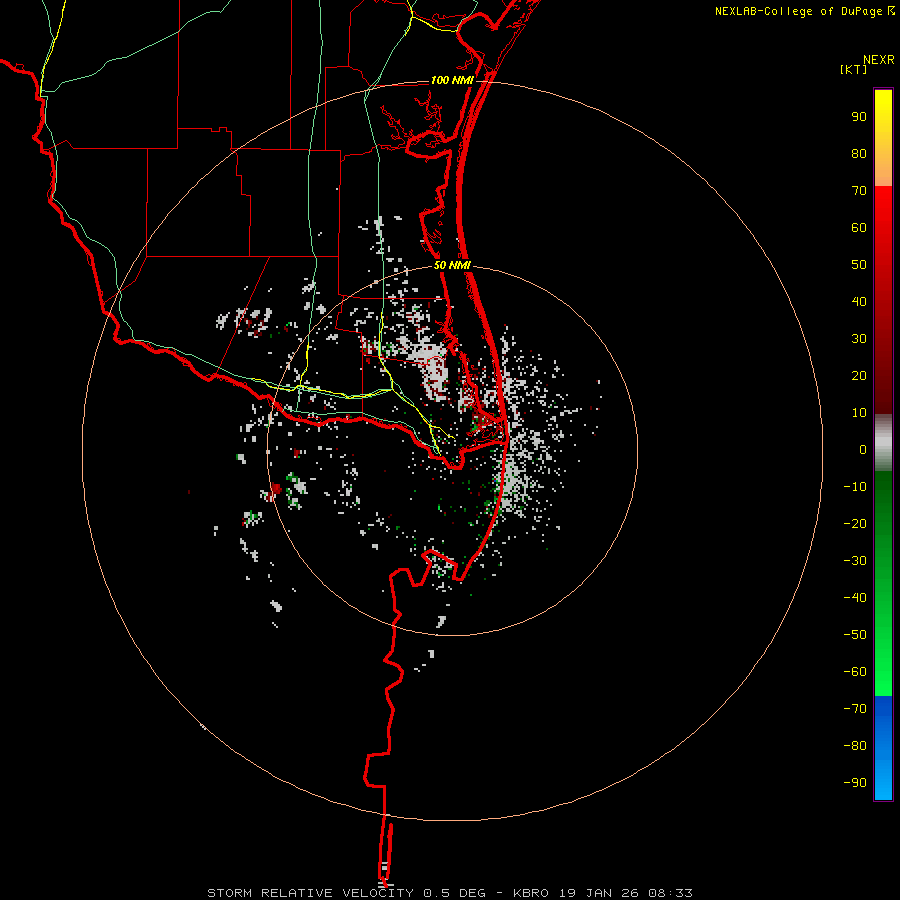
Task: Click the -70 value on the velocity scale
Action: (855, 709)
